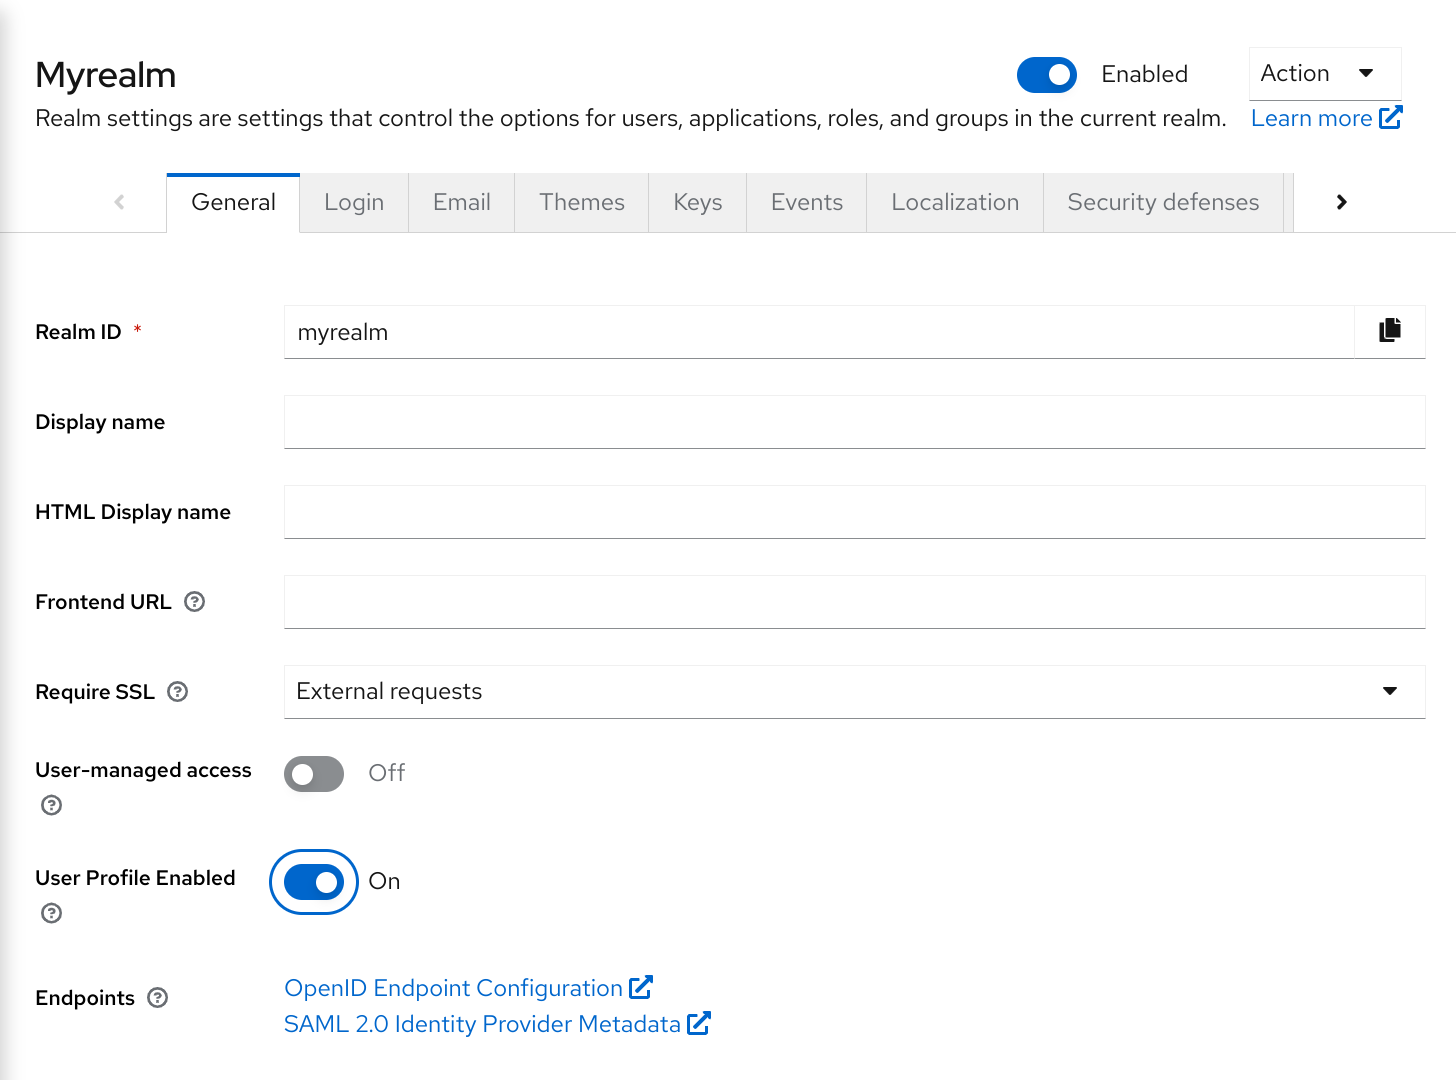The height and width of the screenshot is (1080, 1456).
Task: Click the User Profile Enabled help icon
Action: (51, 912)
